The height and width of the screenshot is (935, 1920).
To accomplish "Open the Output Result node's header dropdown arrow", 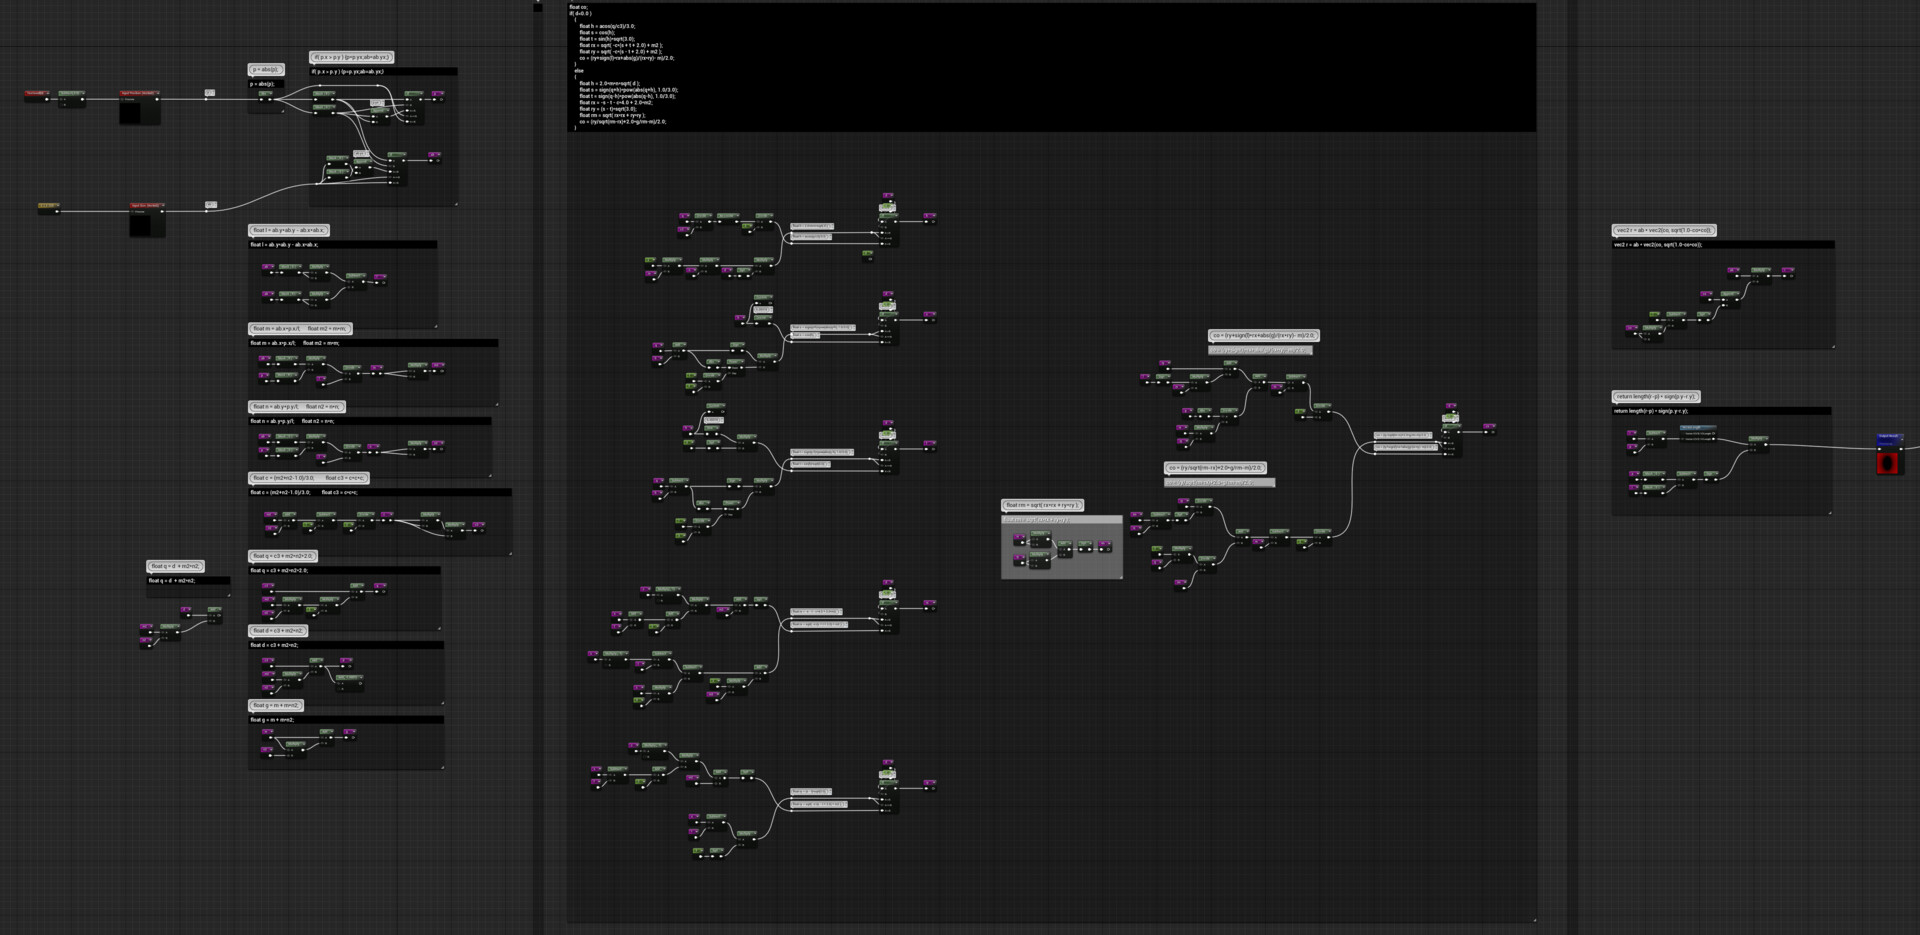I will [x=1902, y=439].
